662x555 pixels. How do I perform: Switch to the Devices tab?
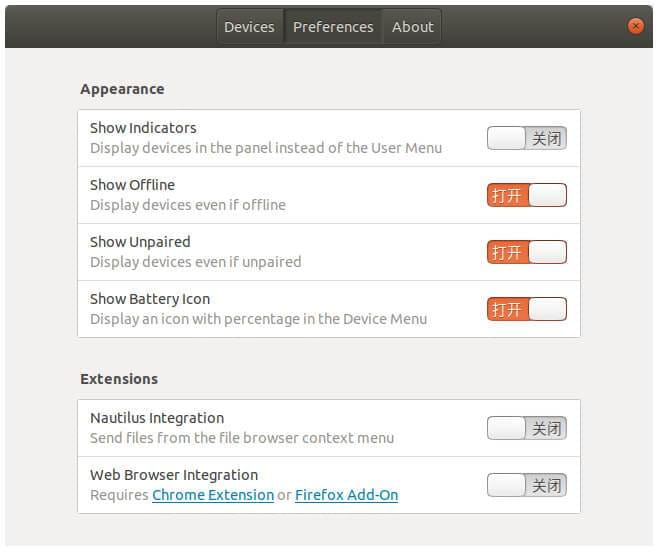tap(249, 27)
